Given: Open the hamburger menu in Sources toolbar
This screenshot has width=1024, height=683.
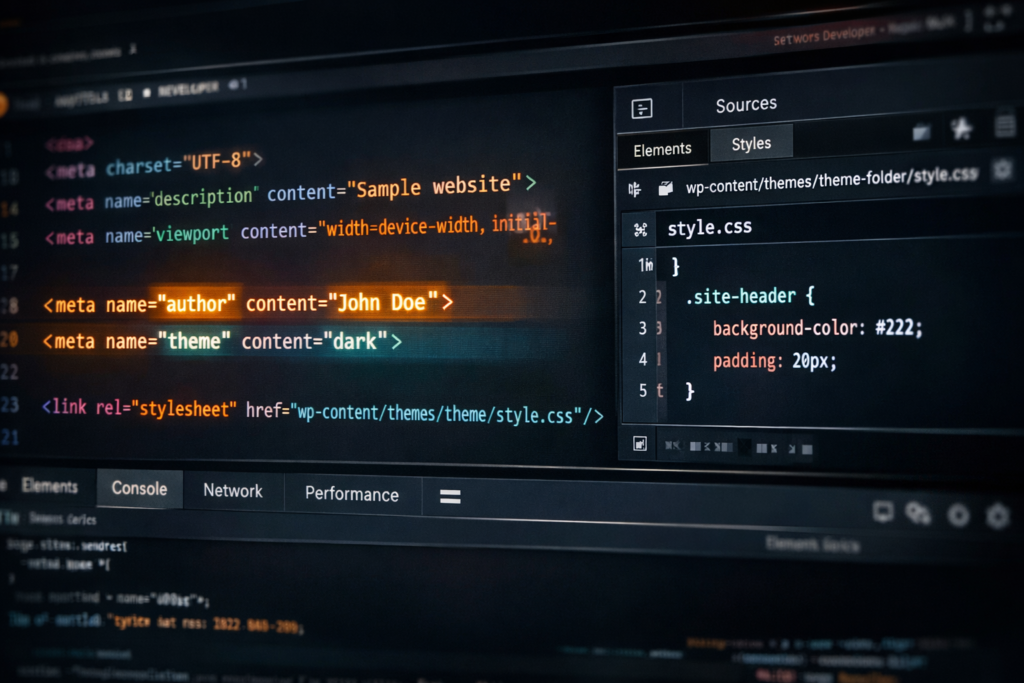Looking at the screenshot, I should pos(1005,126).
